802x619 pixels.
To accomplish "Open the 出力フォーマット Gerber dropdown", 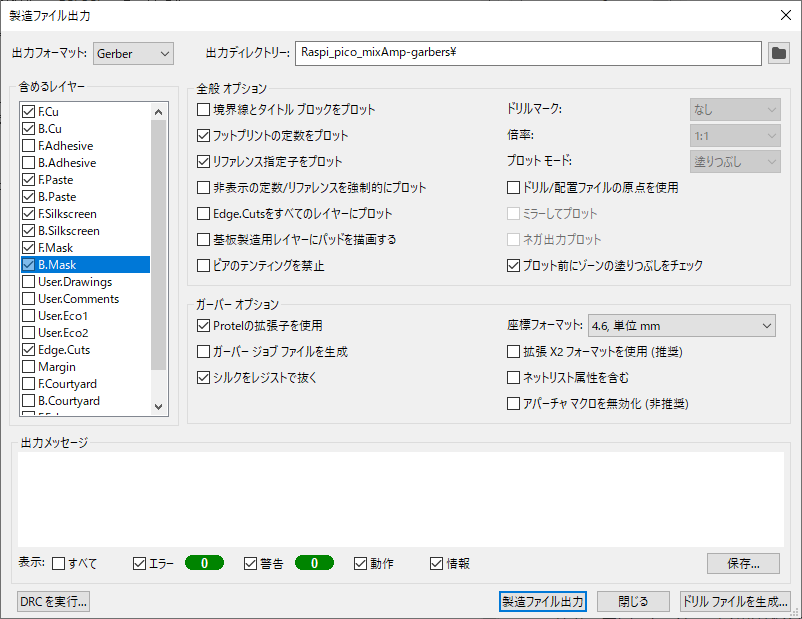I will coord(133,54).
